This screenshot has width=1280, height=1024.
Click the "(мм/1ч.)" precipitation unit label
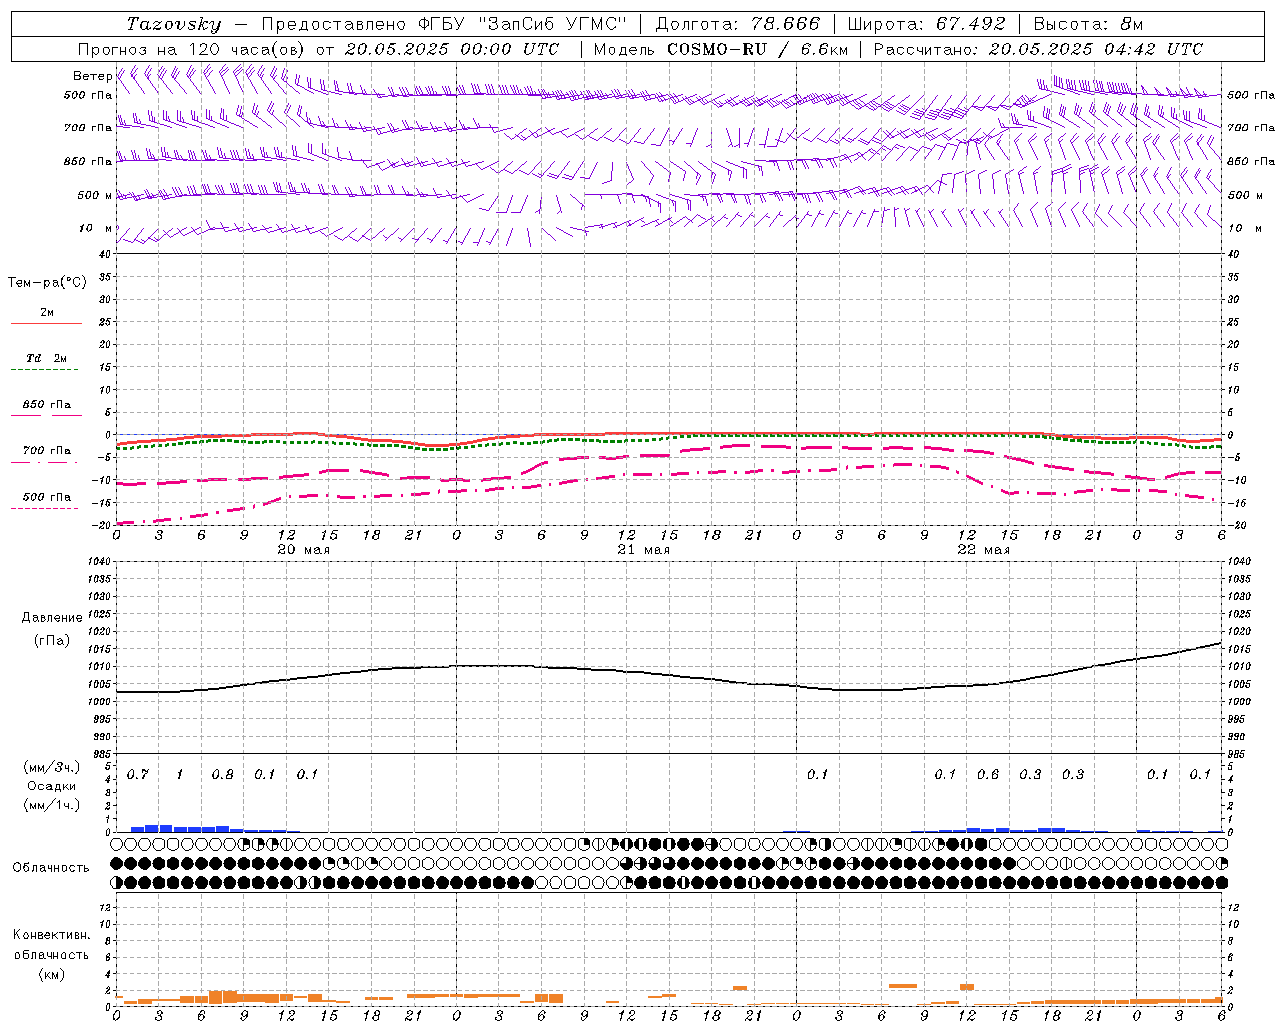tap(51, 805)
